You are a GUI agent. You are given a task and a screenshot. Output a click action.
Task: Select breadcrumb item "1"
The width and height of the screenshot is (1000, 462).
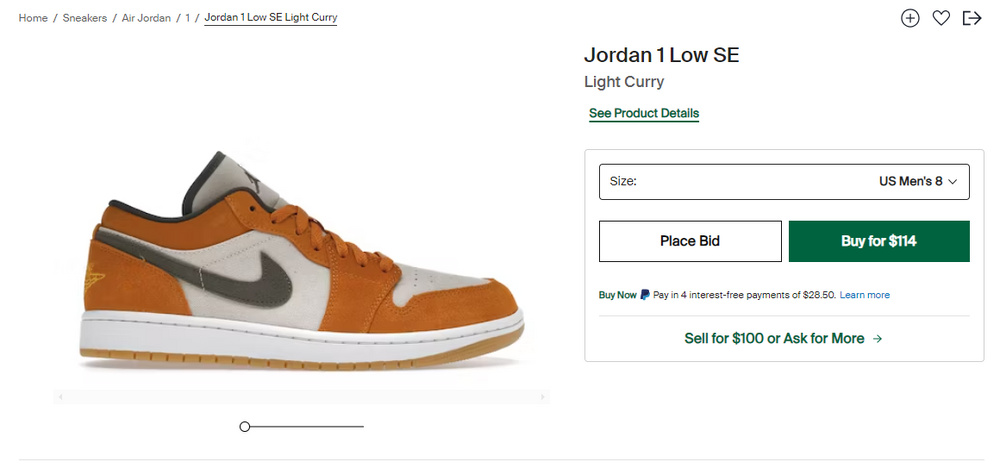coord(187,18)
